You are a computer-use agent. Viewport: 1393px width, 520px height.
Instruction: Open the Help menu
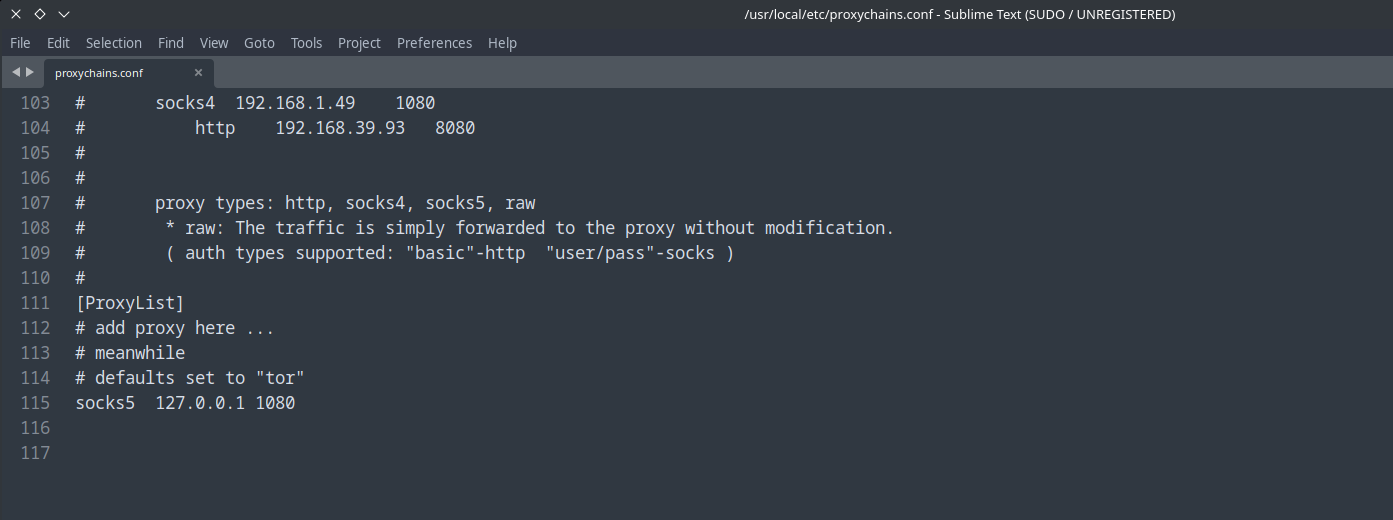pos(502,43)
